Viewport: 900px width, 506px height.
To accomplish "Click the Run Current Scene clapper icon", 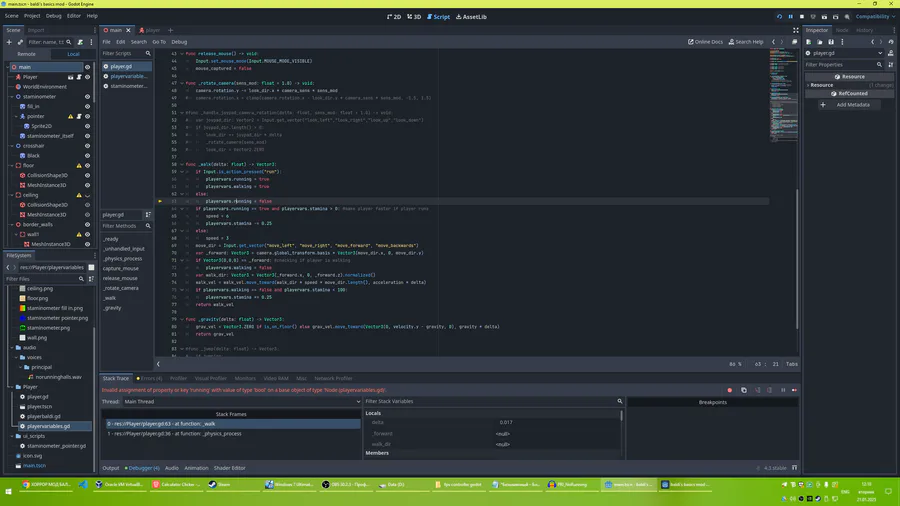I will click(824, 17).
